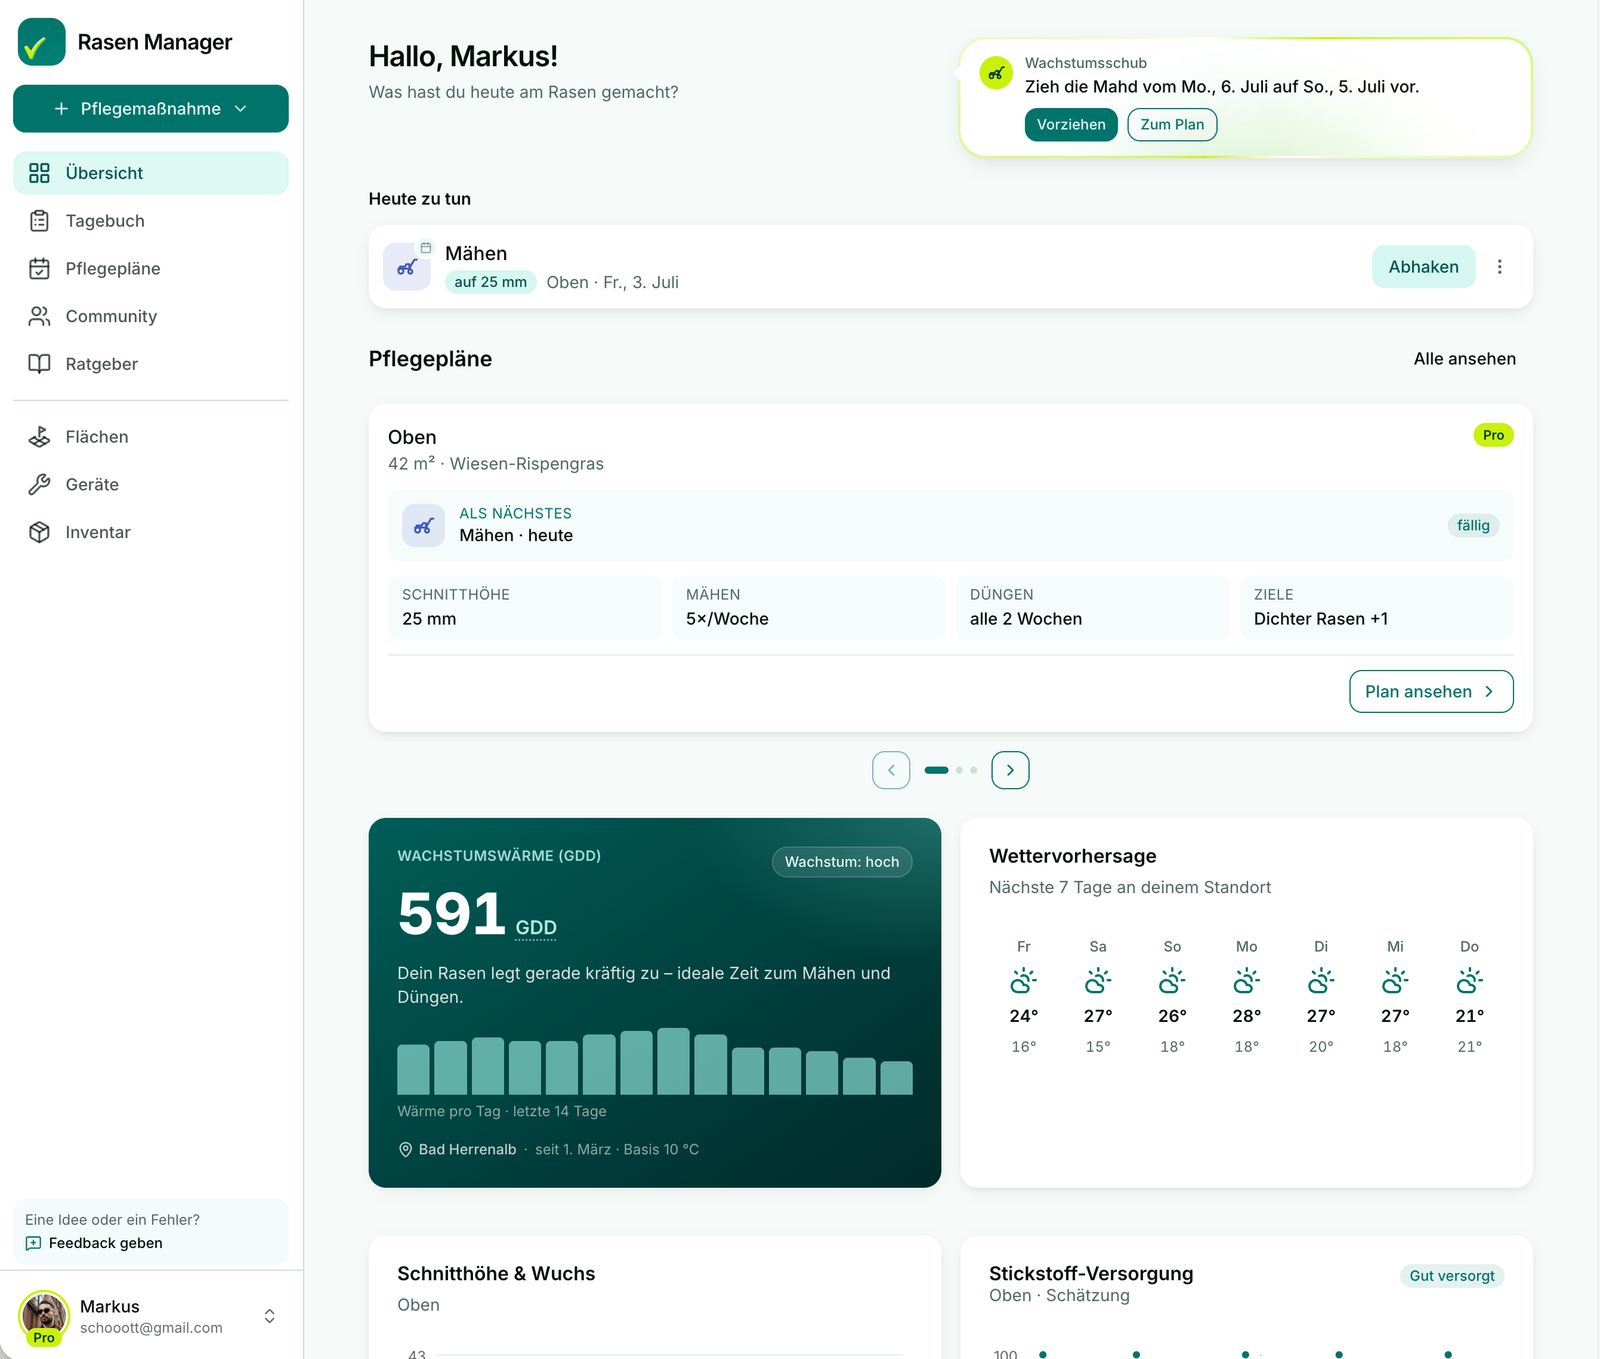
Task: Click the Plan ansehen button
Action: coord(1431,692)
